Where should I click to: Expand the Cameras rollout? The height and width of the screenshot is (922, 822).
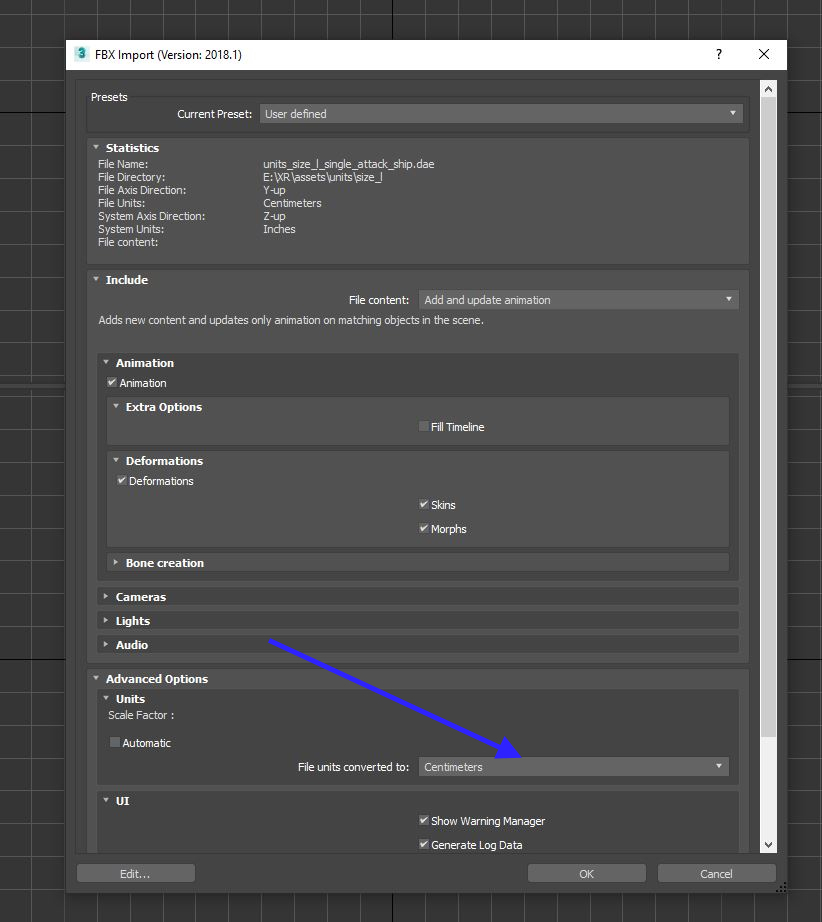tap(140, 597)
